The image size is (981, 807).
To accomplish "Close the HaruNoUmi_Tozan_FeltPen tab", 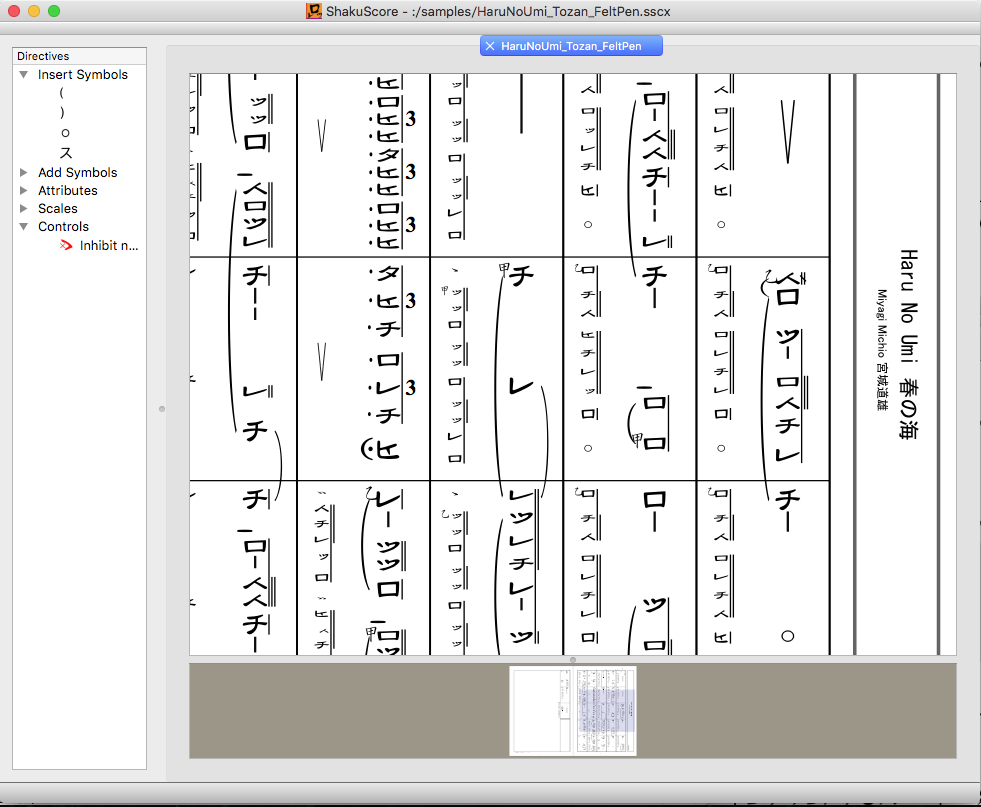I will (x=489, y=45).
